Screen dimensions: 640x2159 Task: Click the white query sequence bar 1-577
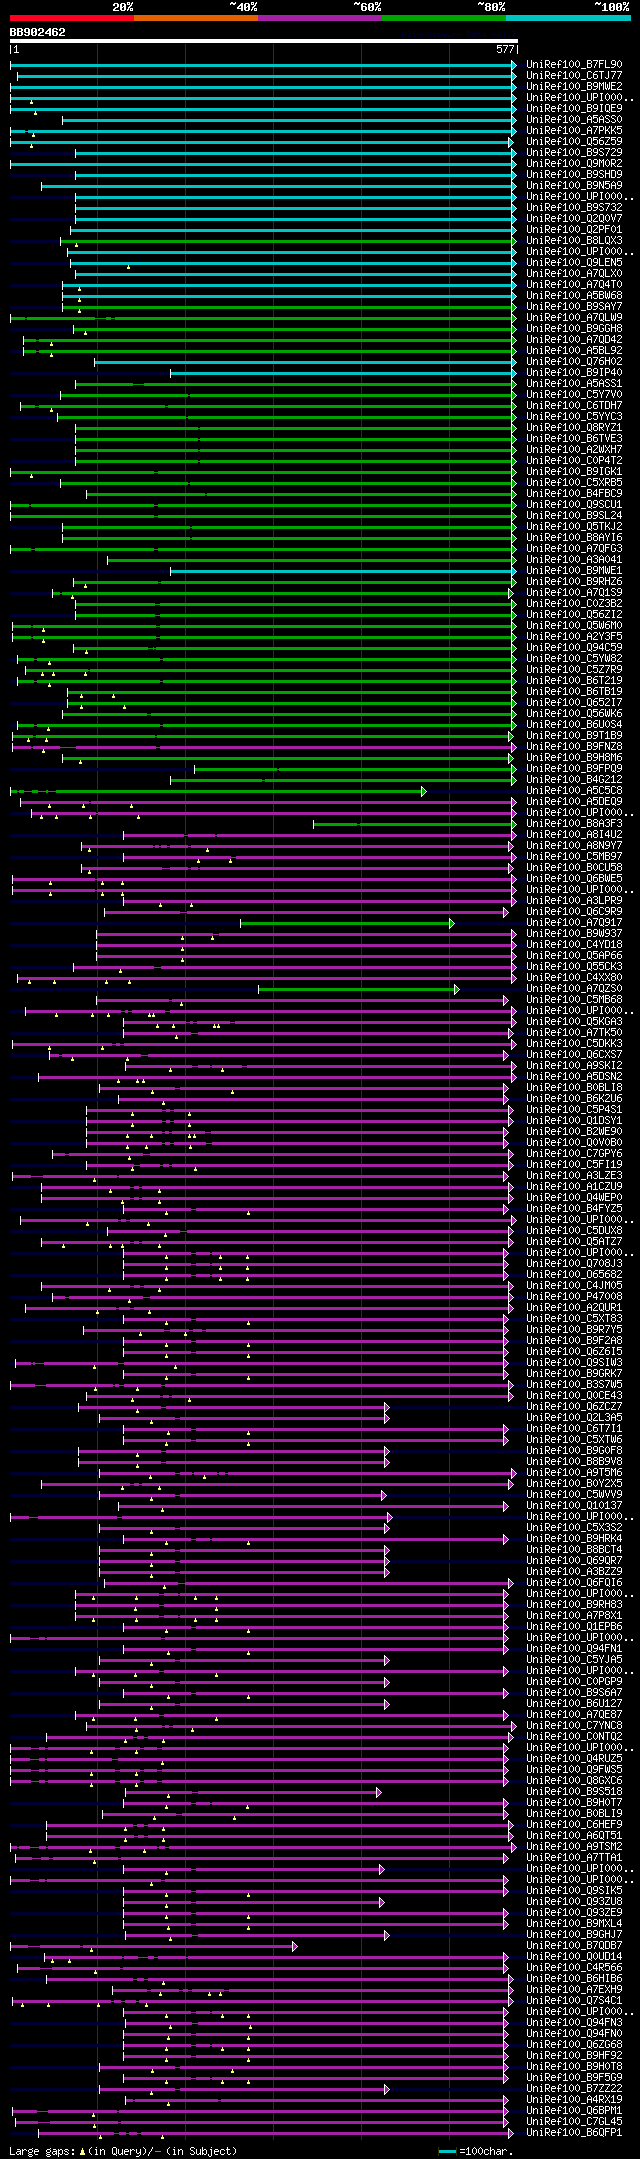[x=264, y=42]
